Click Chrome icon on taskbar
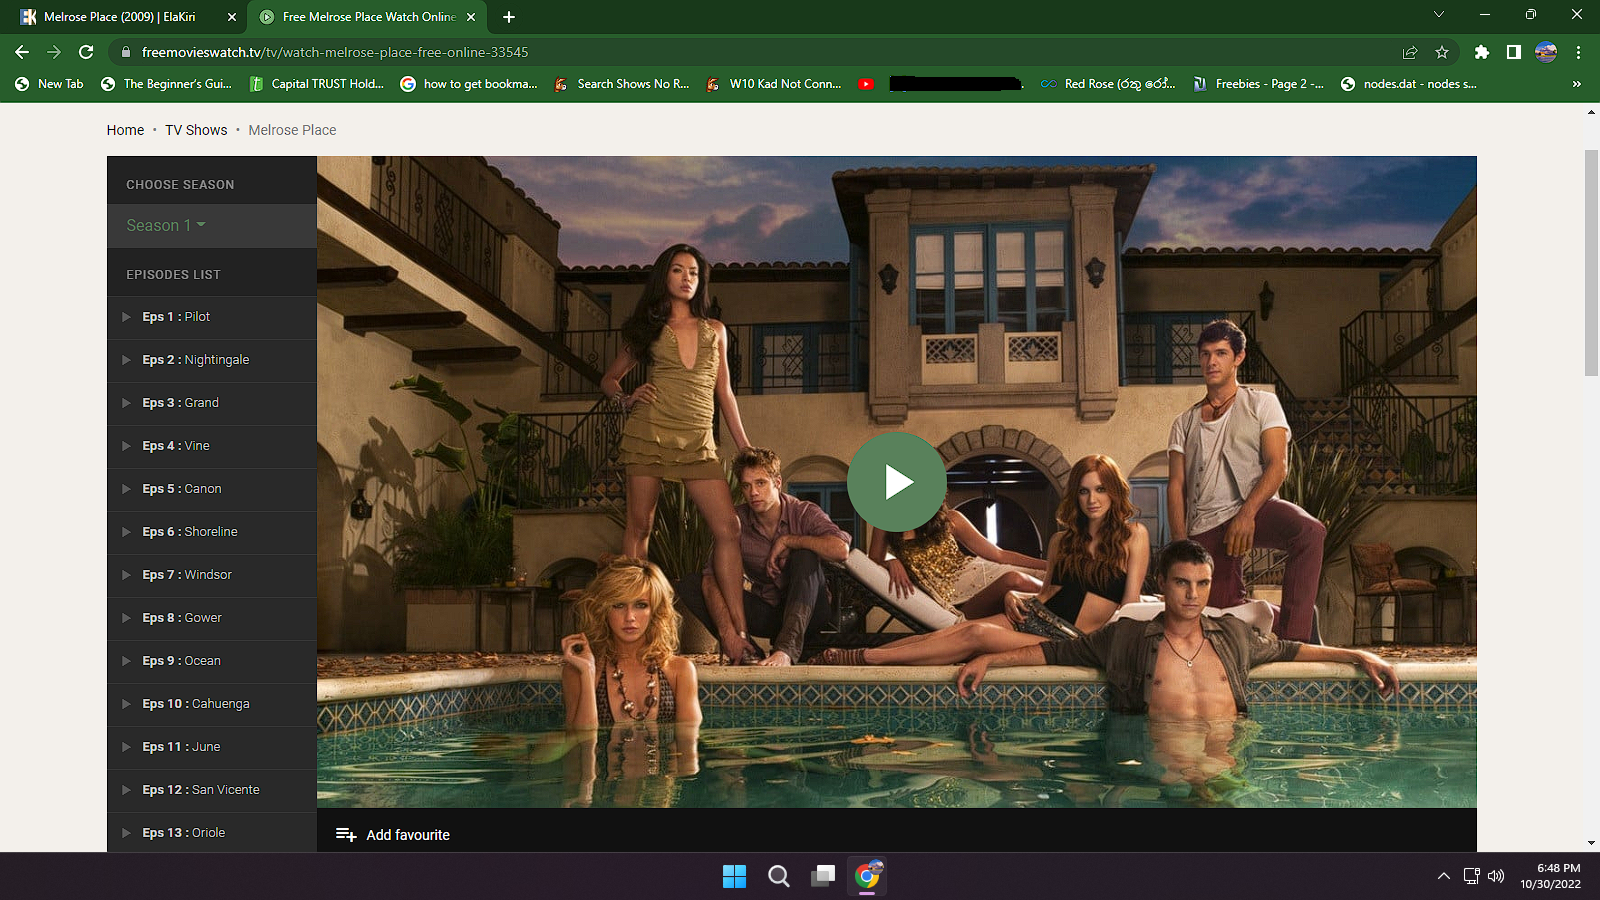Viewport: 1600px width, 900px height. pos(867,876)
